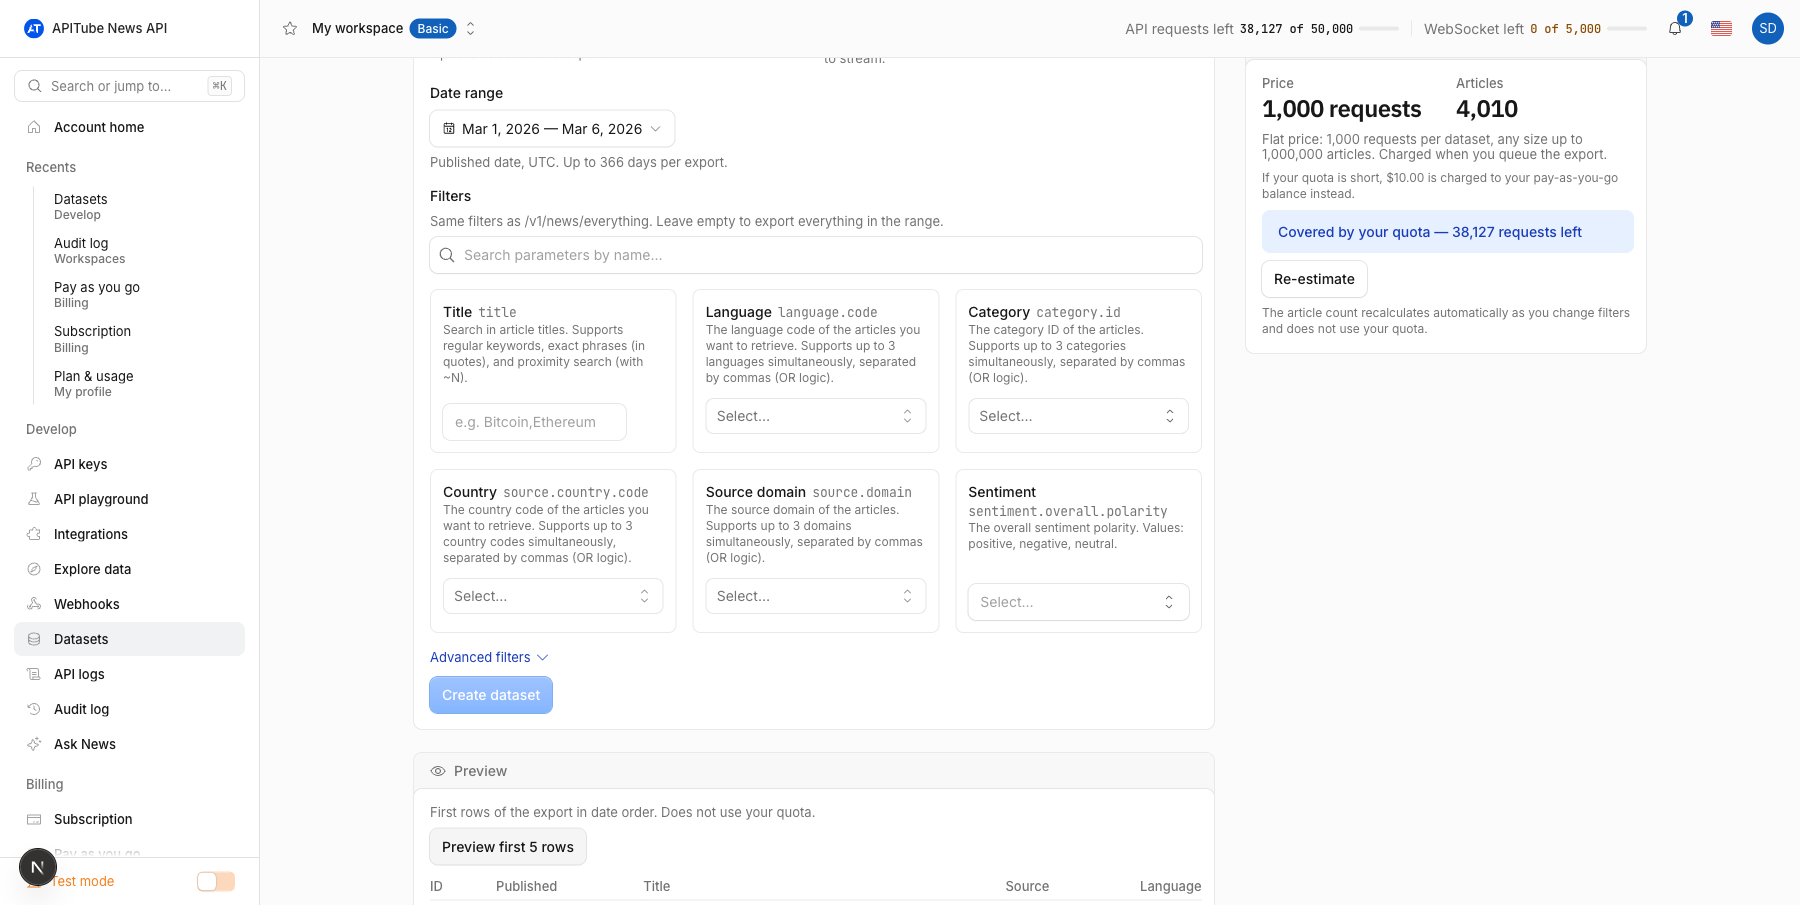
Task: Toggle the Test mode switch
Action: click(x=215, y=881)
